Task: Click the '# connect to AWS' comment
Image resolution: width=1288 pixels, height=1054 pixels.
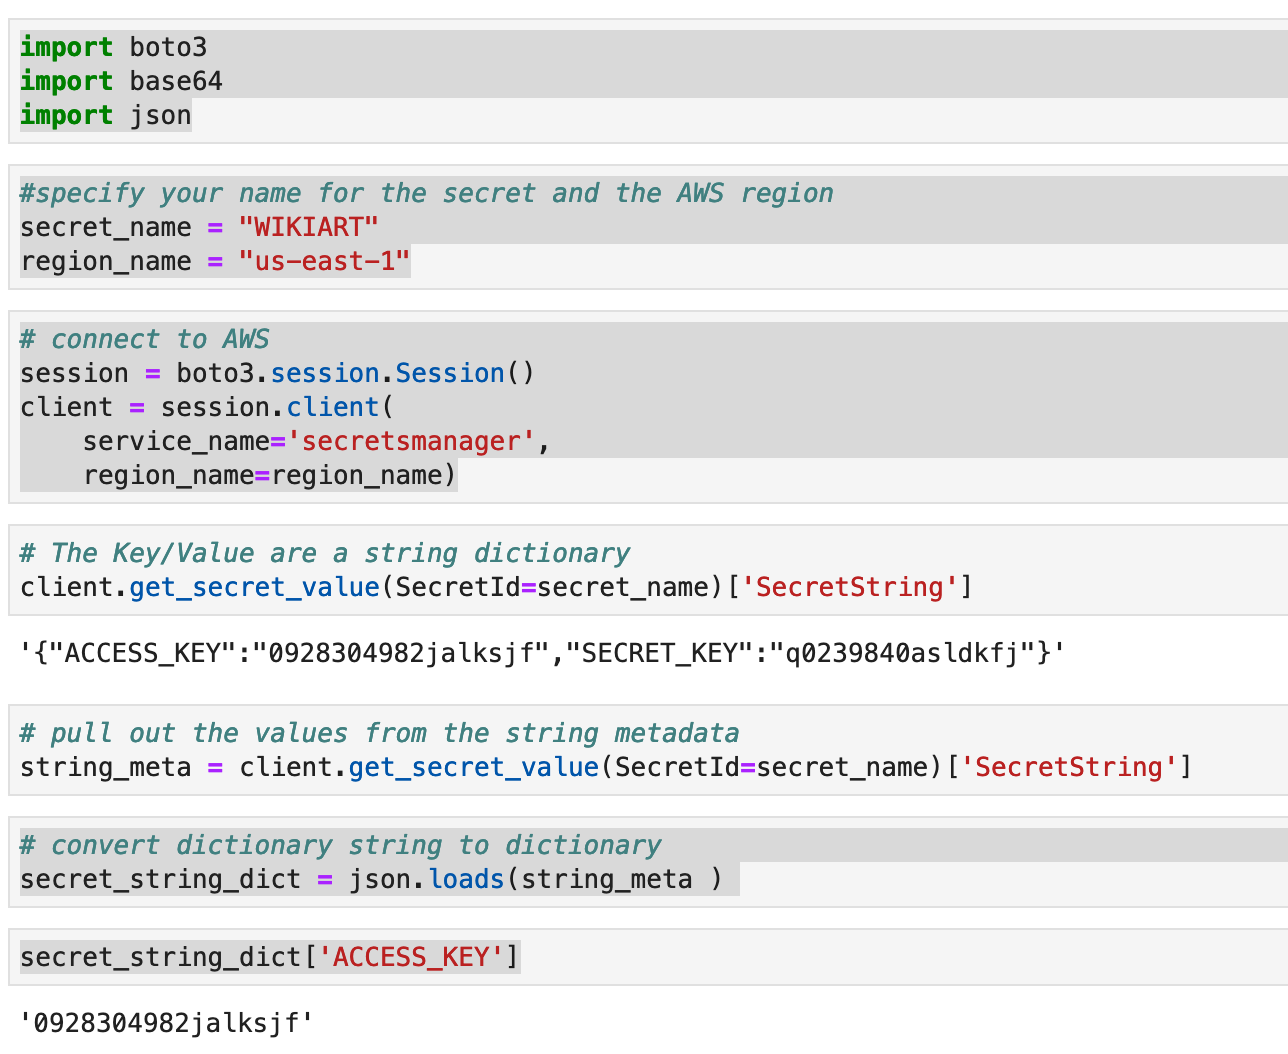Action: (145, 339)
